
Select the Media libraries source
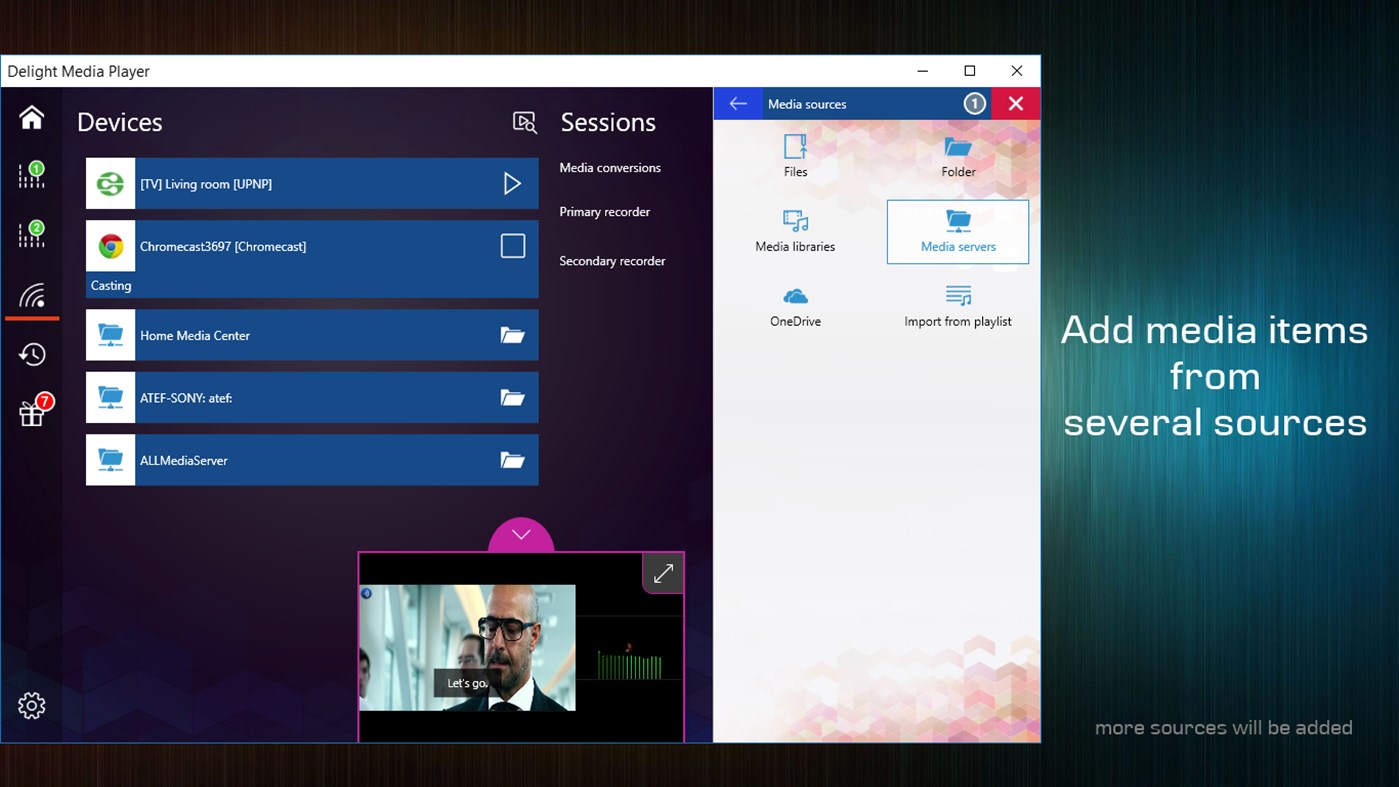point(794,230)
